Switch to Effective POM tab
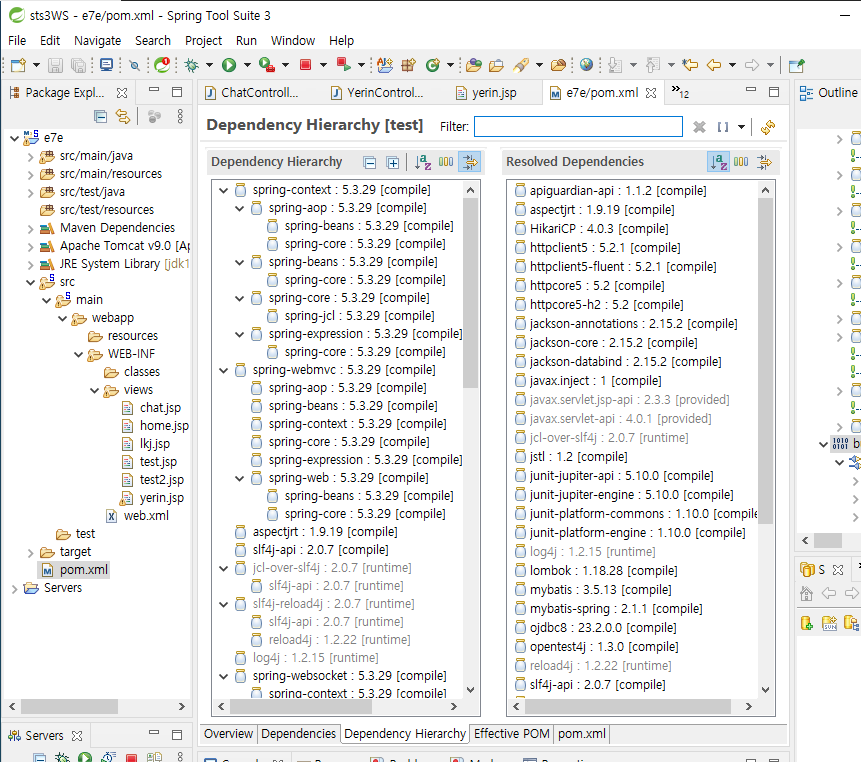Screen dimensions: 861x762 click(x=511, y=734)
